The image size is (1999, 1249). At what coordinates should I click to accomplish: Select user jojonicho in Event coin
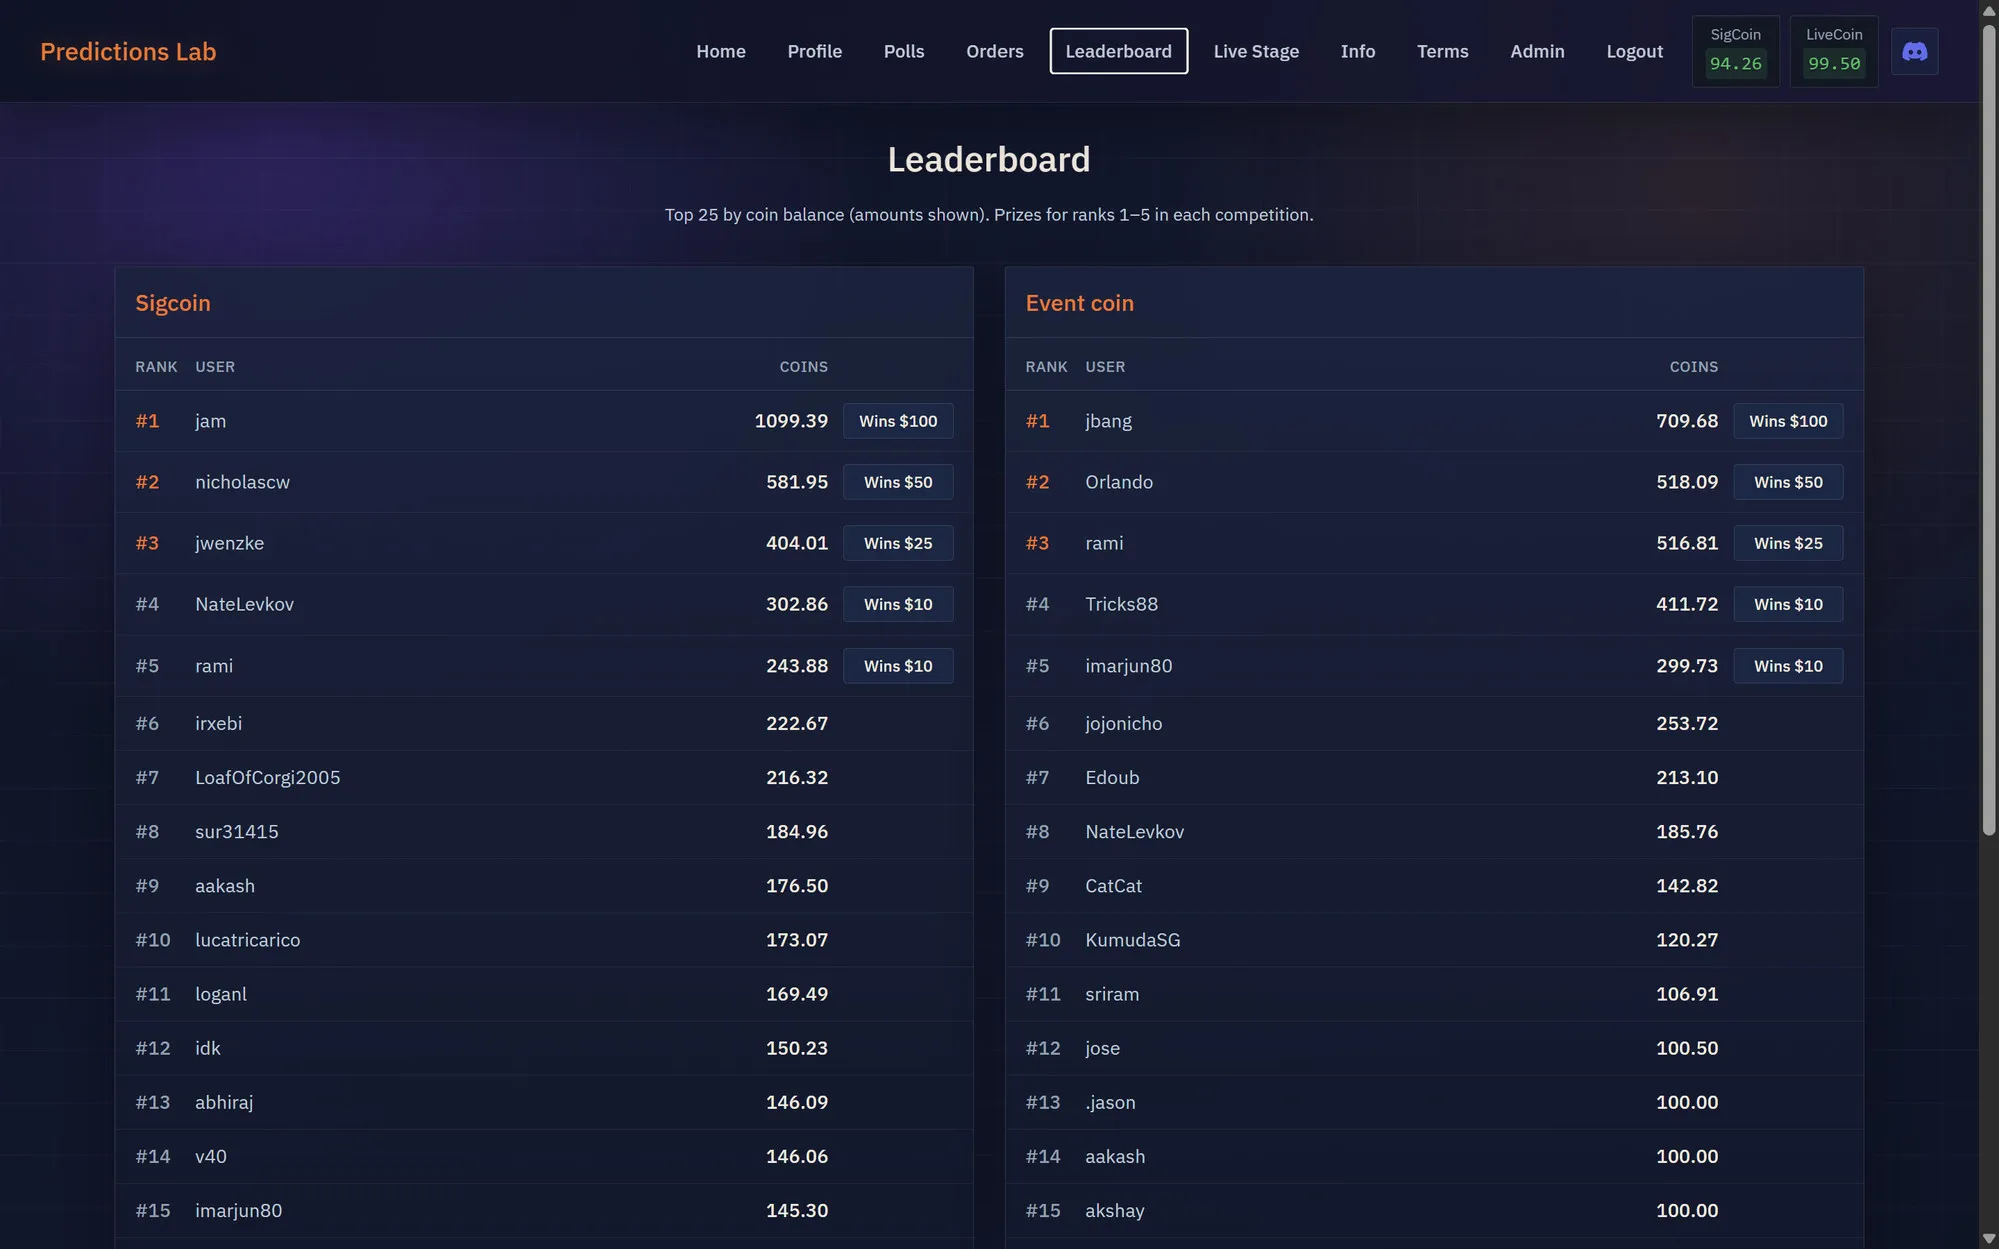(1123, 723)
